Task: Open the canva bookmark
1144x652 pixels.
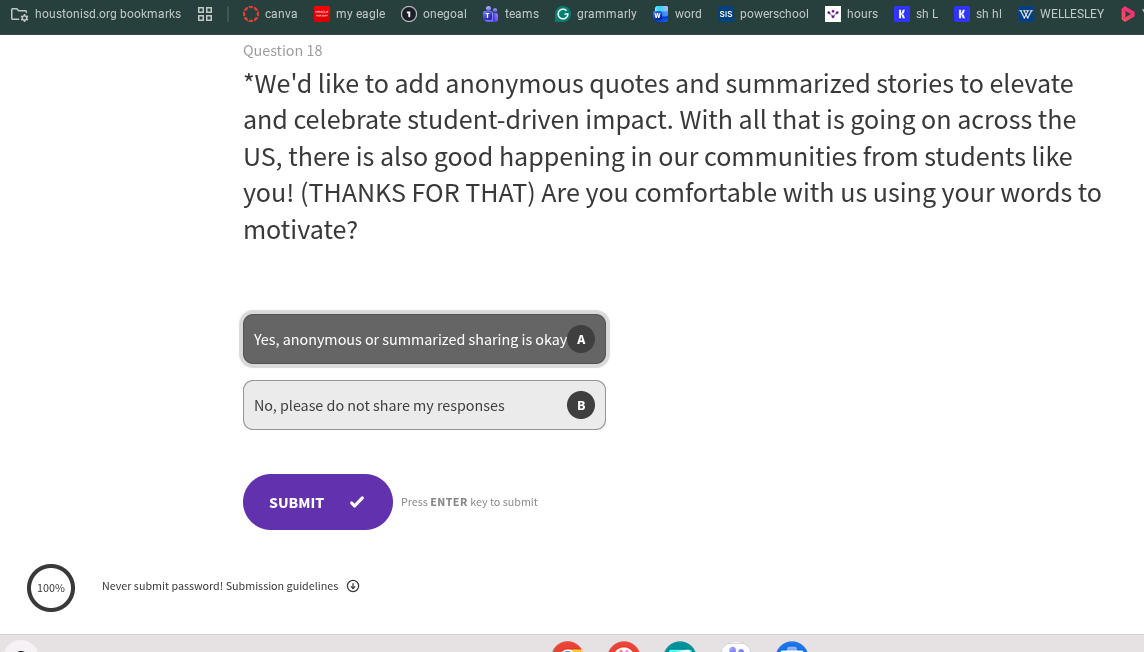Action: tap(270, 14)
